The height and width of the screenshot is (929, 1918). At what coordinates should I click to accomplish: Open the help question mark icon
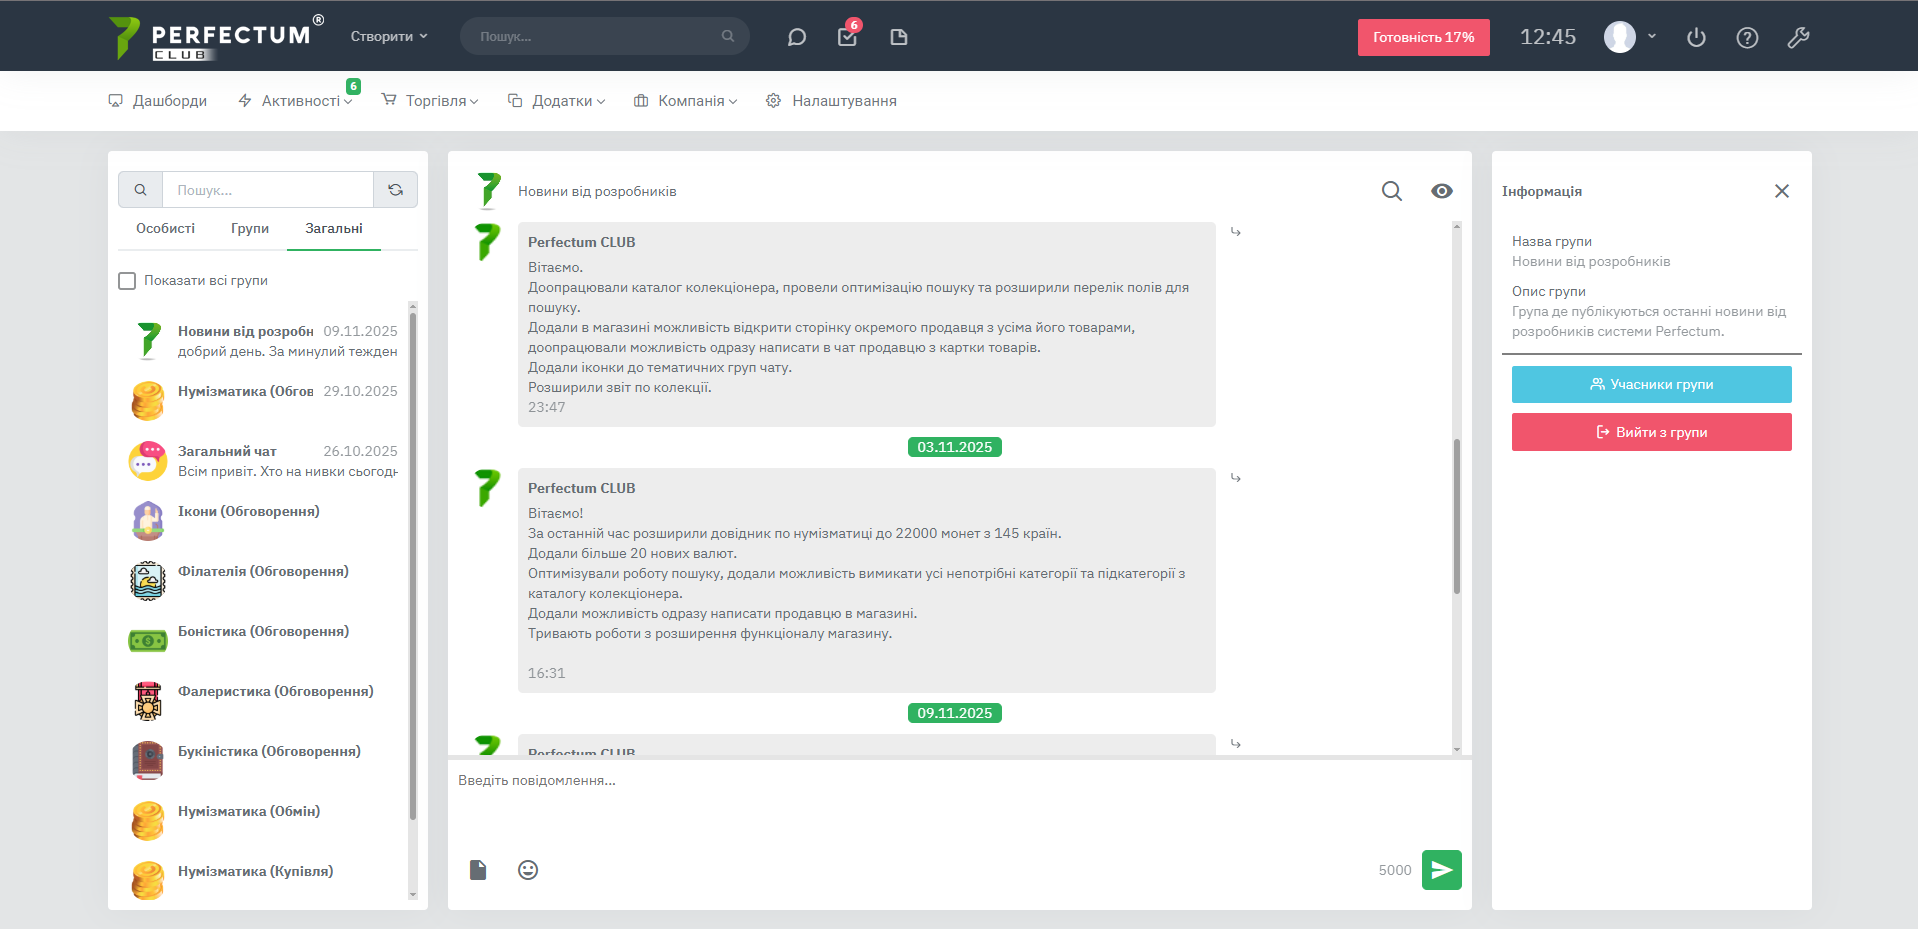pos(1747,38)
